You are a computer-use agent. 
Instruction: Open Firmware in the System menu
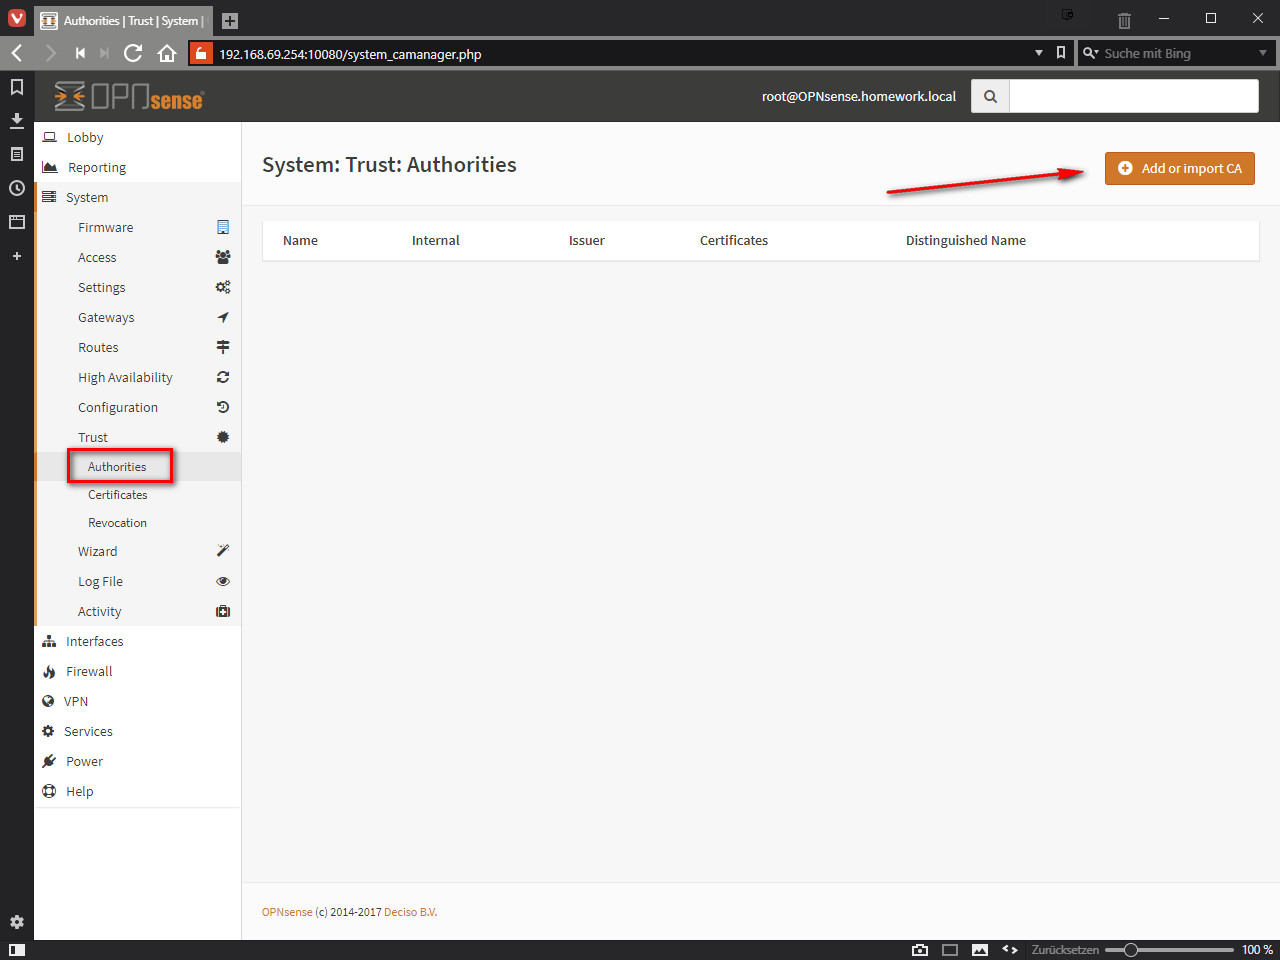[x=106, y=227]
